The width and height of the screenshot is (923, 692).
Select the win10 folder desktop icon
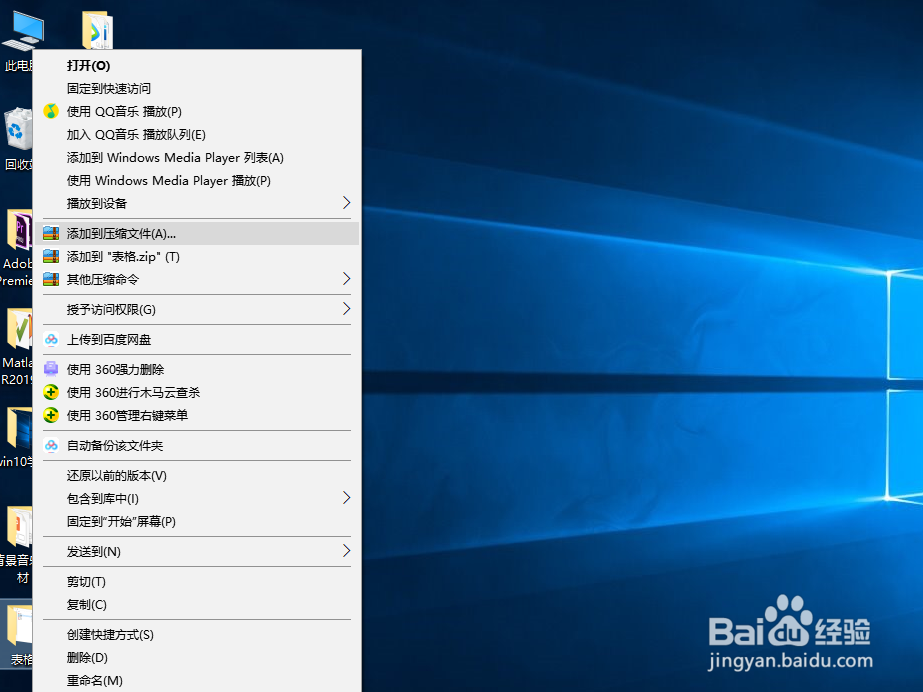pos(18,438)
